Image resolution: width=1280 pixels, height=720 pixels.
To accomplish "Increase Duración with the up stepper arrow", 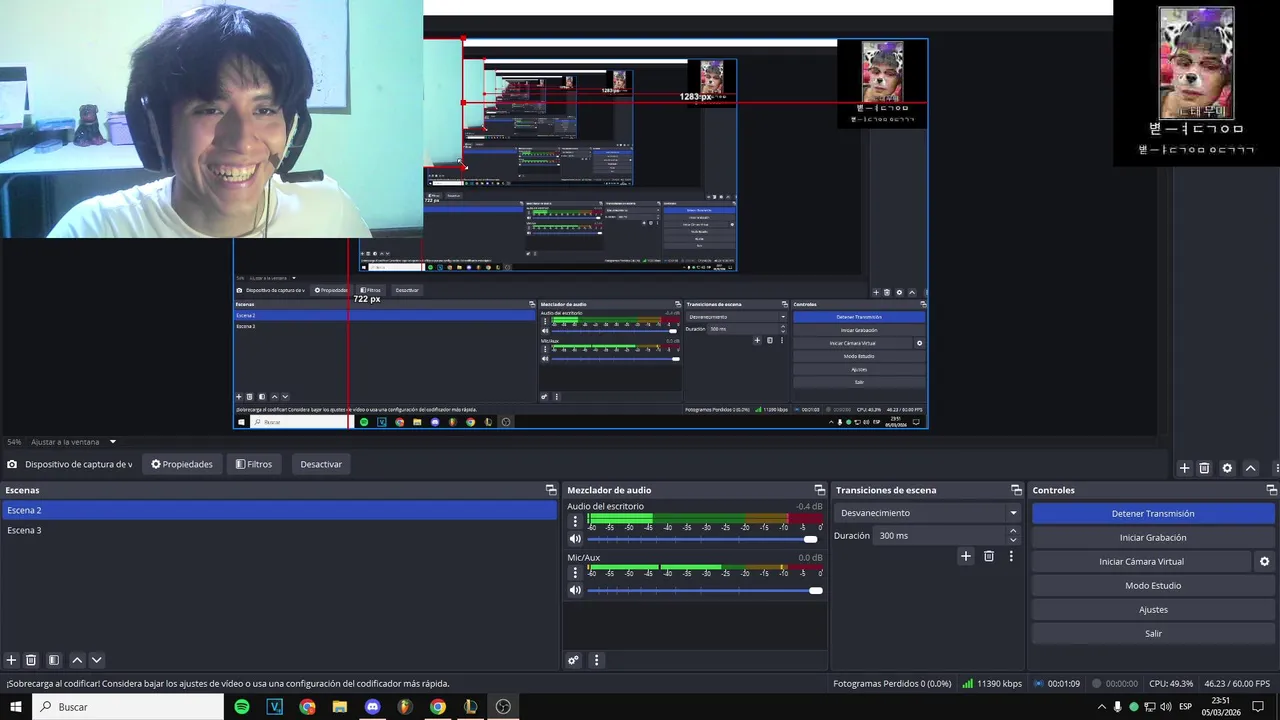I will [1013, 531].
